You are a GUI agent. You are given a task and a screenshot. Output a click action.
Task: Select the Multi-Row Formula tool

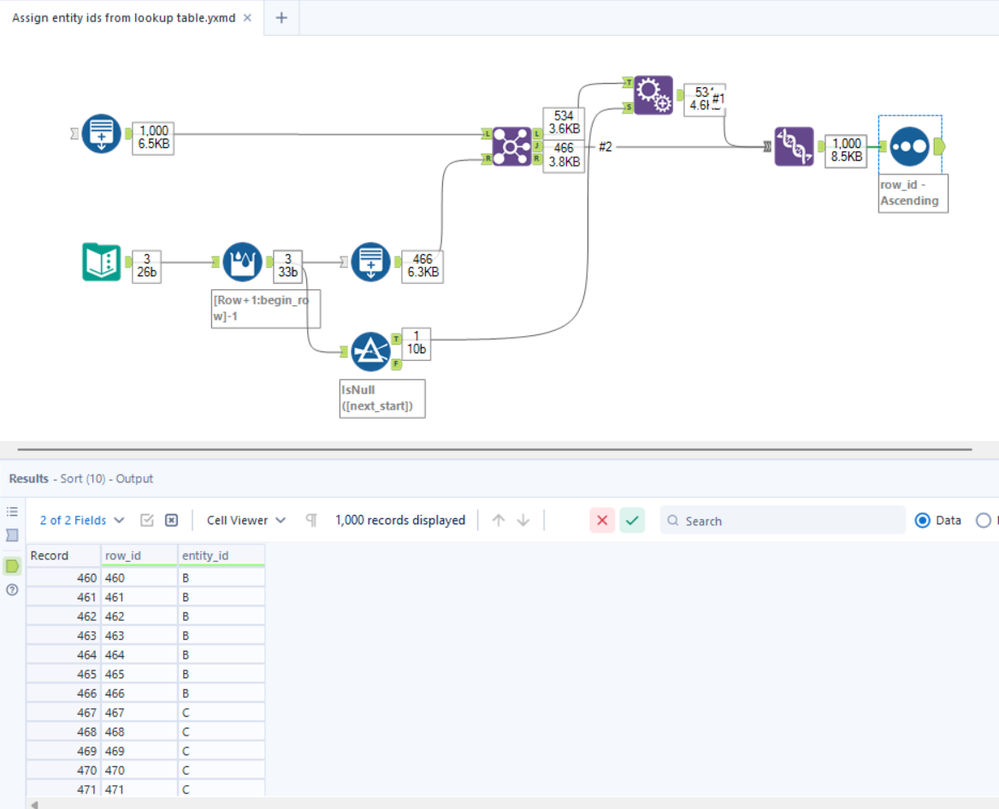[242, 262]
